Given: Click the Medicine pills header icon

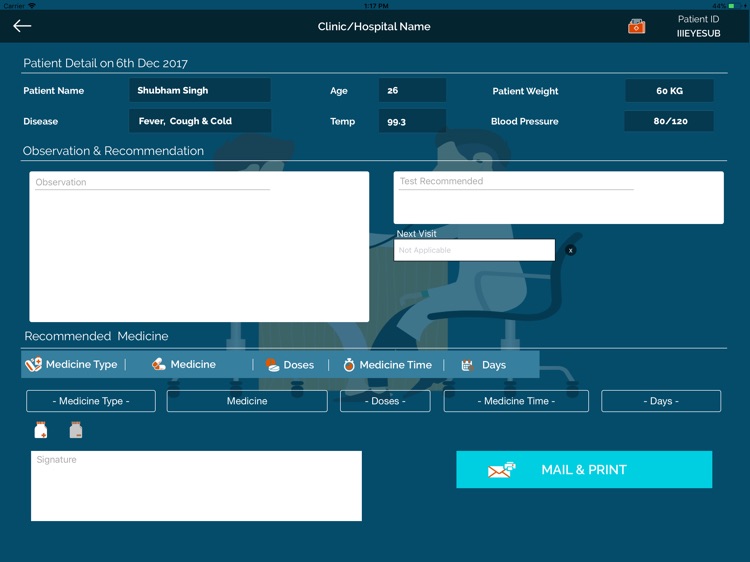Looking at the screenshot, I should pos(159,364).
